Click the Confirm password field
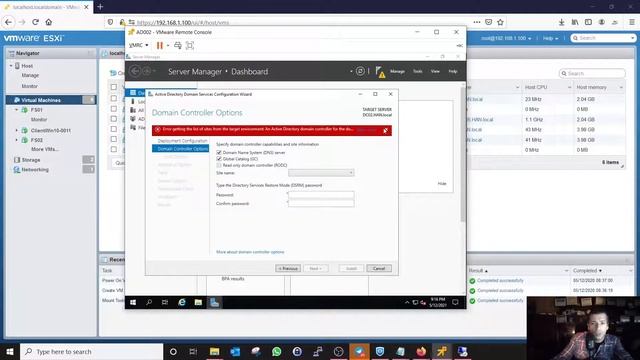The width and height of the screenshot is (640, 360). 321,203
